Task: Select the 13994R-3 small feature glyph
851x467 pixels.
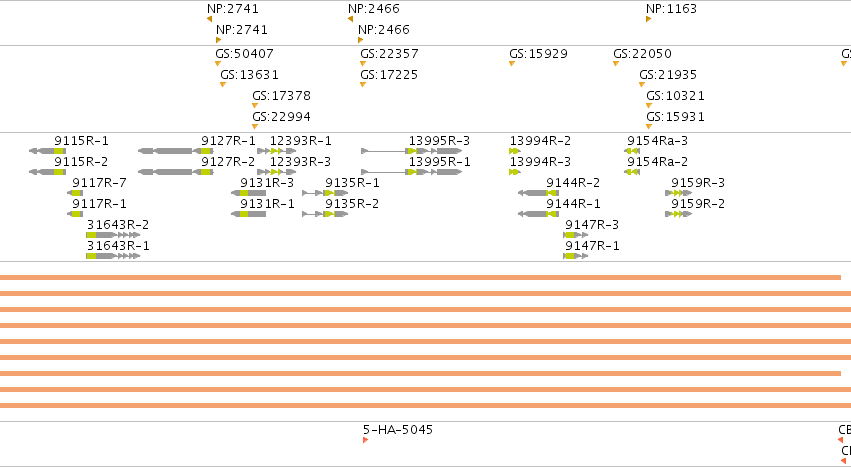Action: click(x=515, y=172)
